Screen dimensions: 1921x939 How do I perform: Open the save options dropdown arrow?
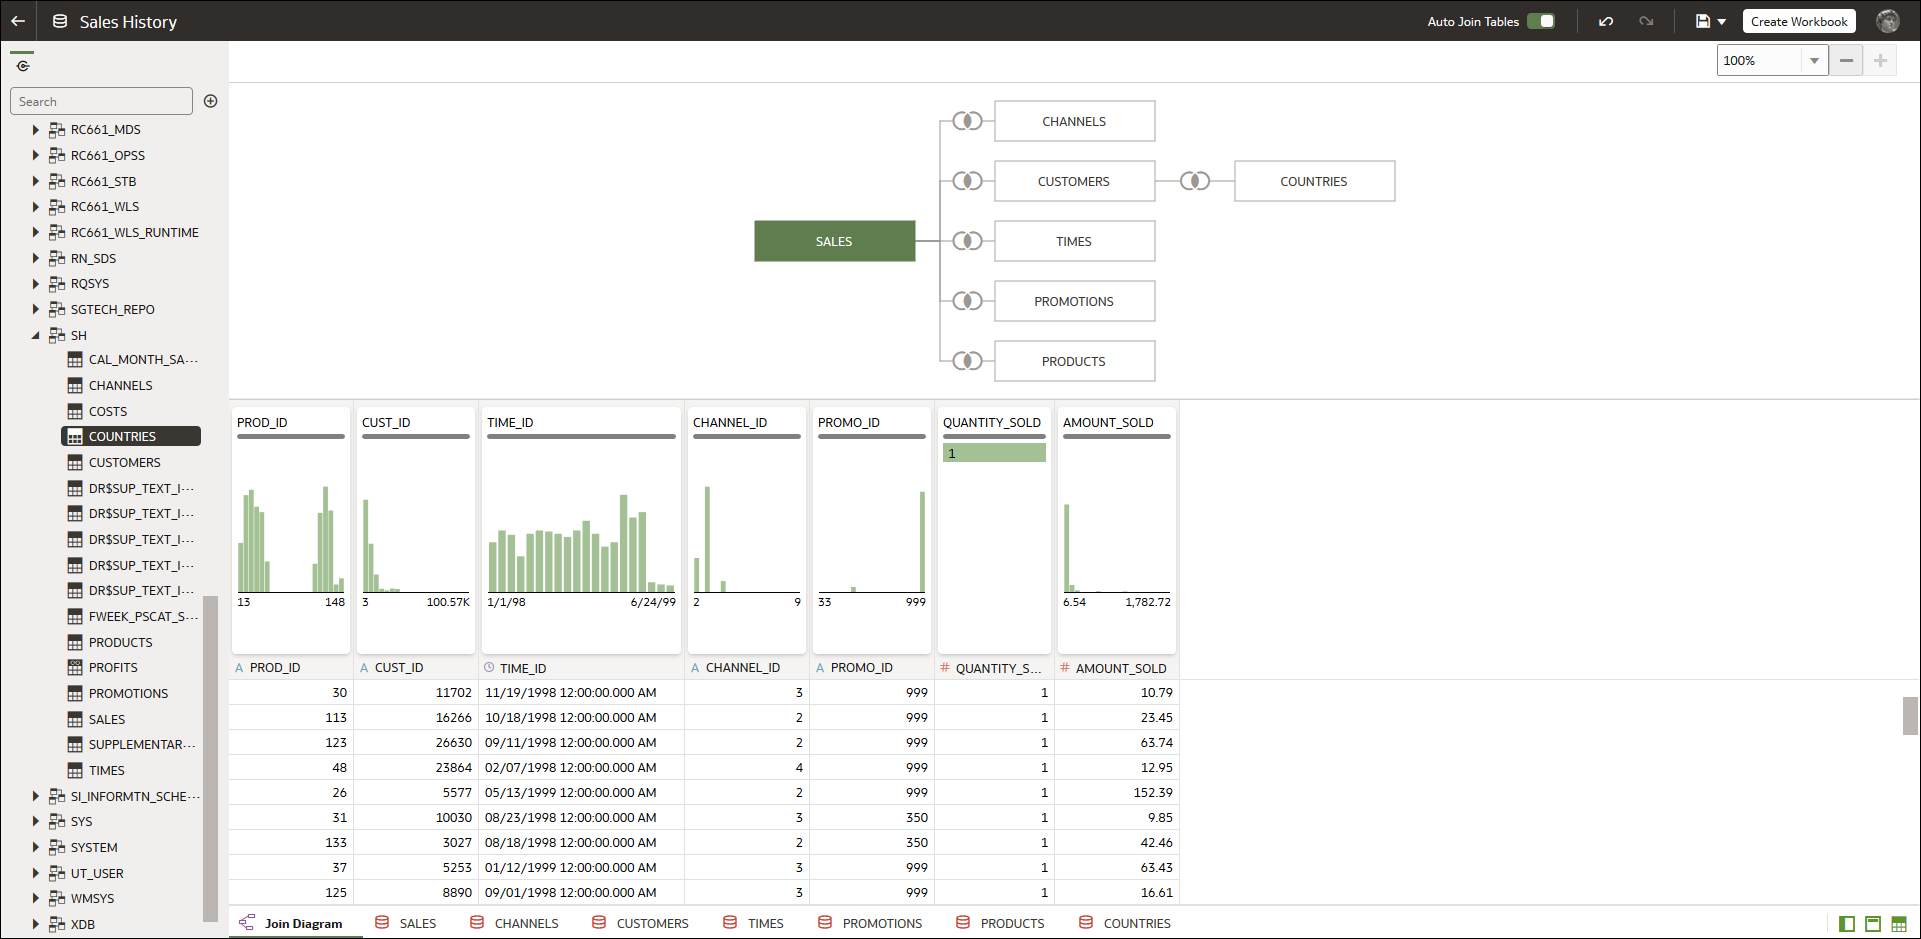1720,21
